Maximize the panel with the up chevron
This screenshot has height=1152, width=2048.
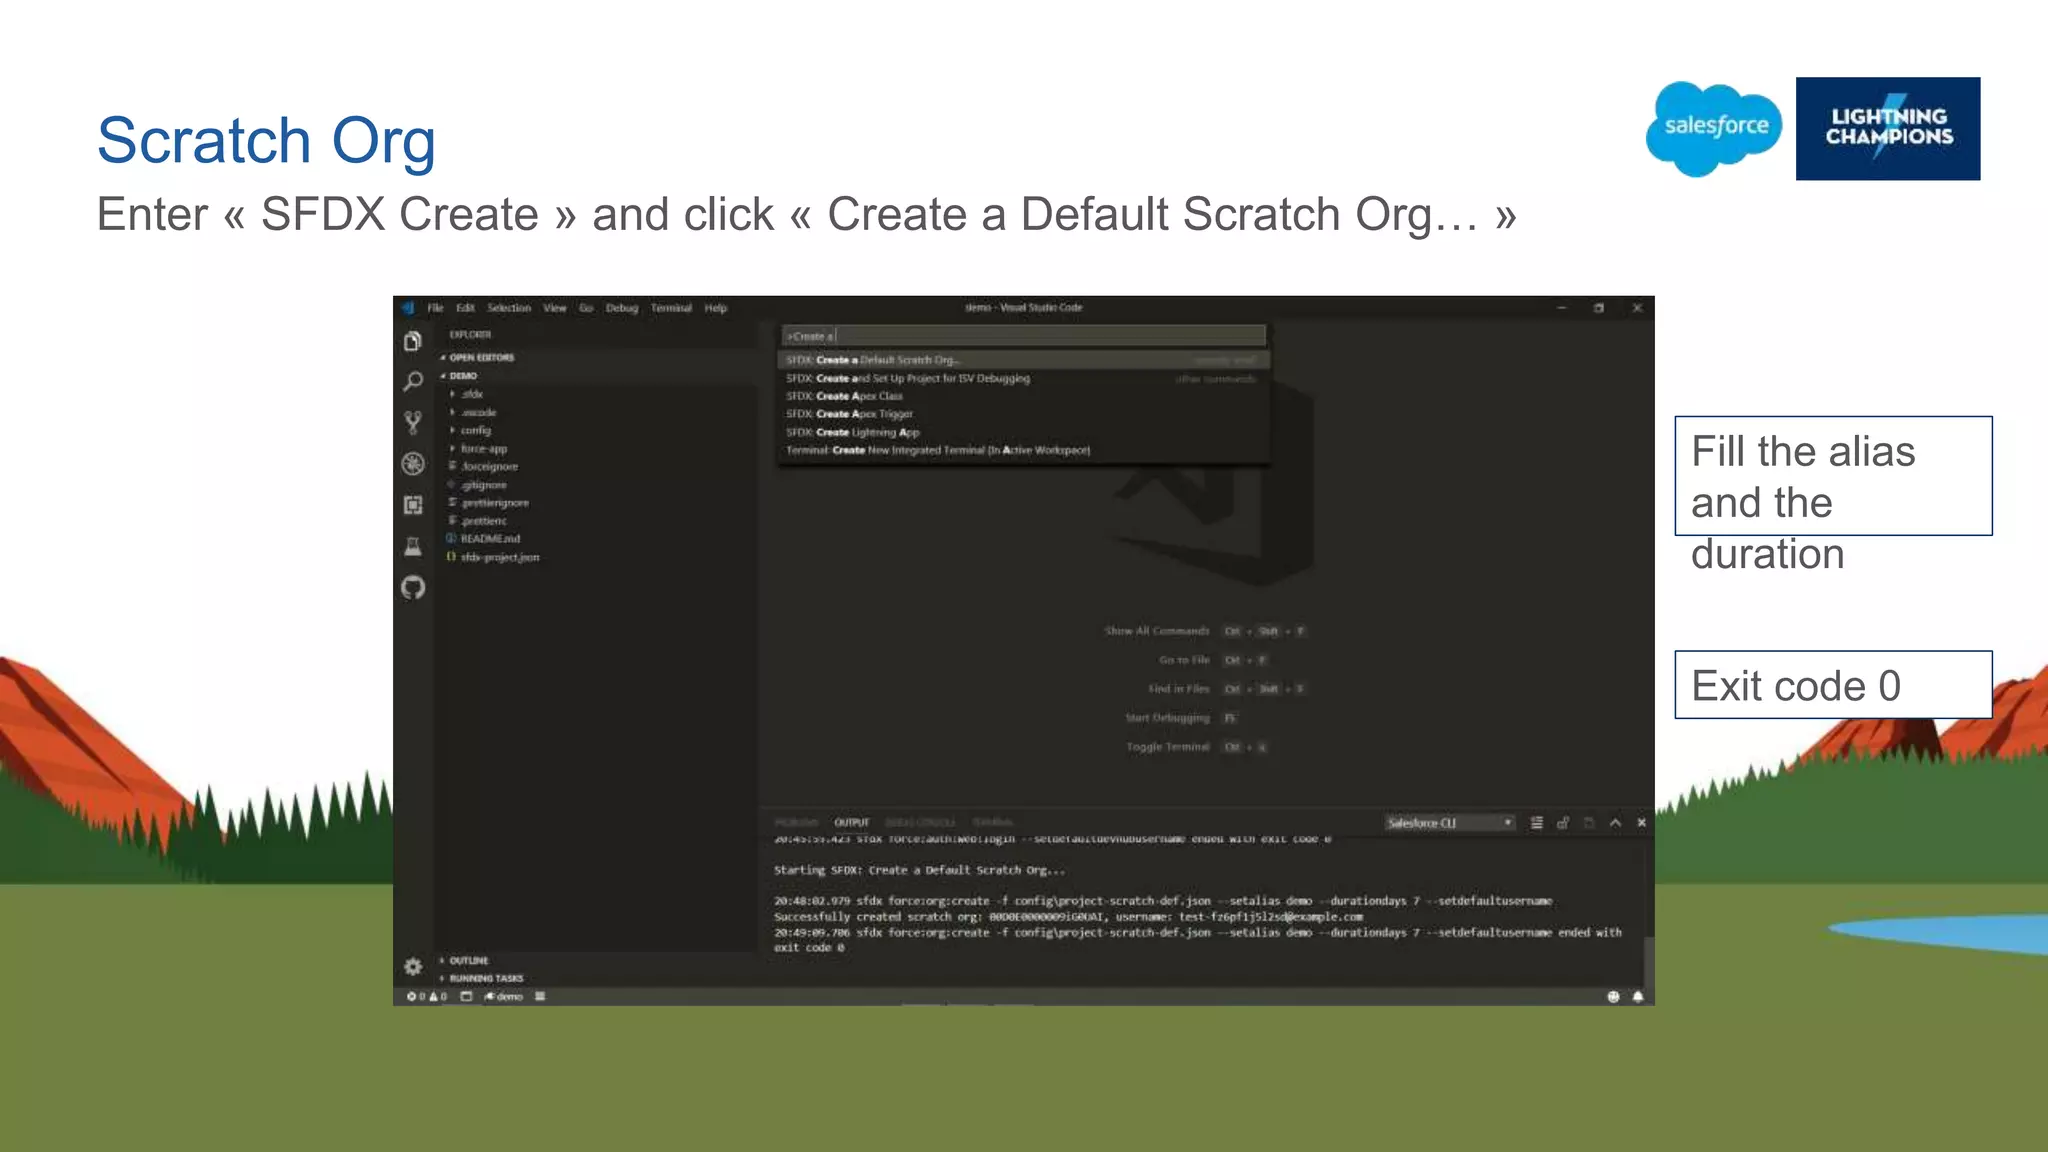click(1615, 823)
